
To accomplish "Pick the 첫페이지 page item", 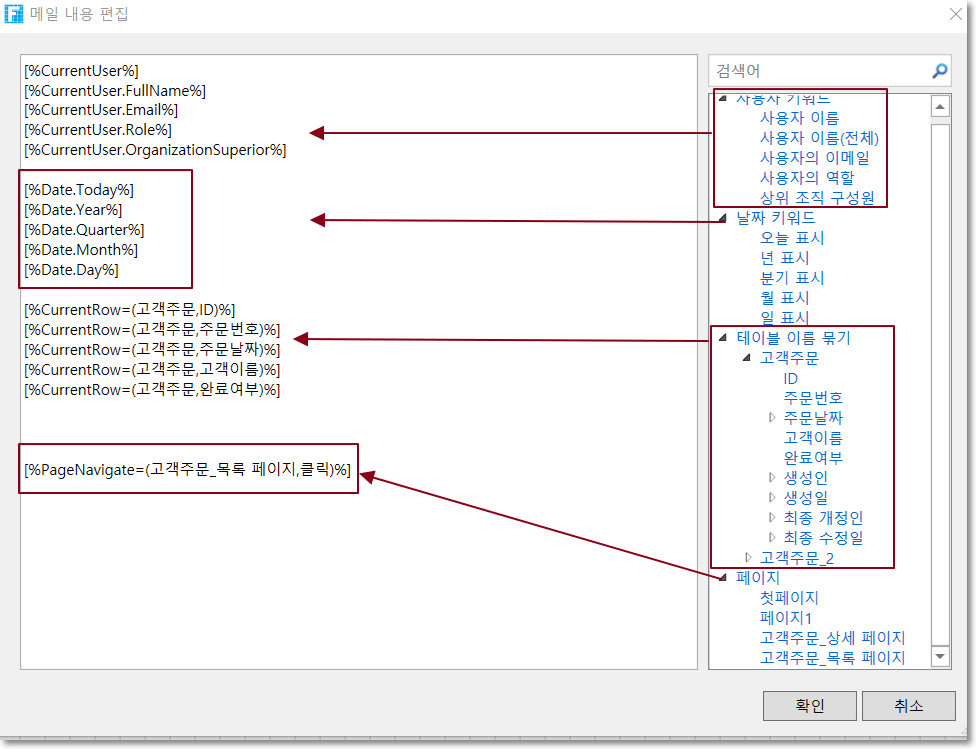I will click(789, 598).
